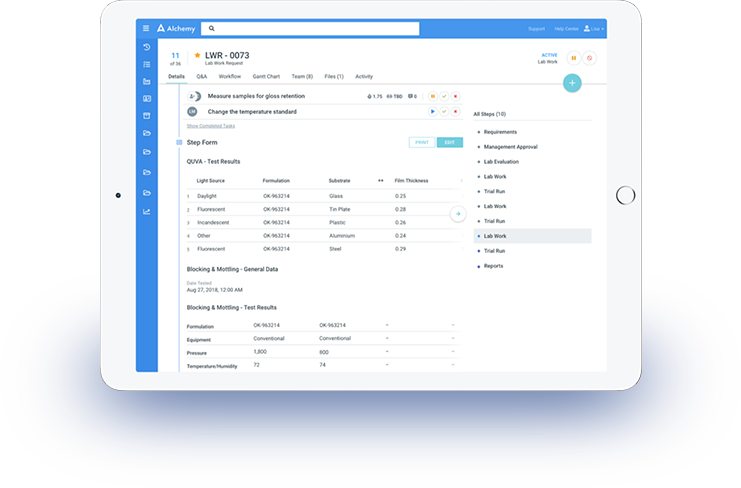
Task: Click the Tin Plate substrate cell
Action: click(x=340, y=209)
